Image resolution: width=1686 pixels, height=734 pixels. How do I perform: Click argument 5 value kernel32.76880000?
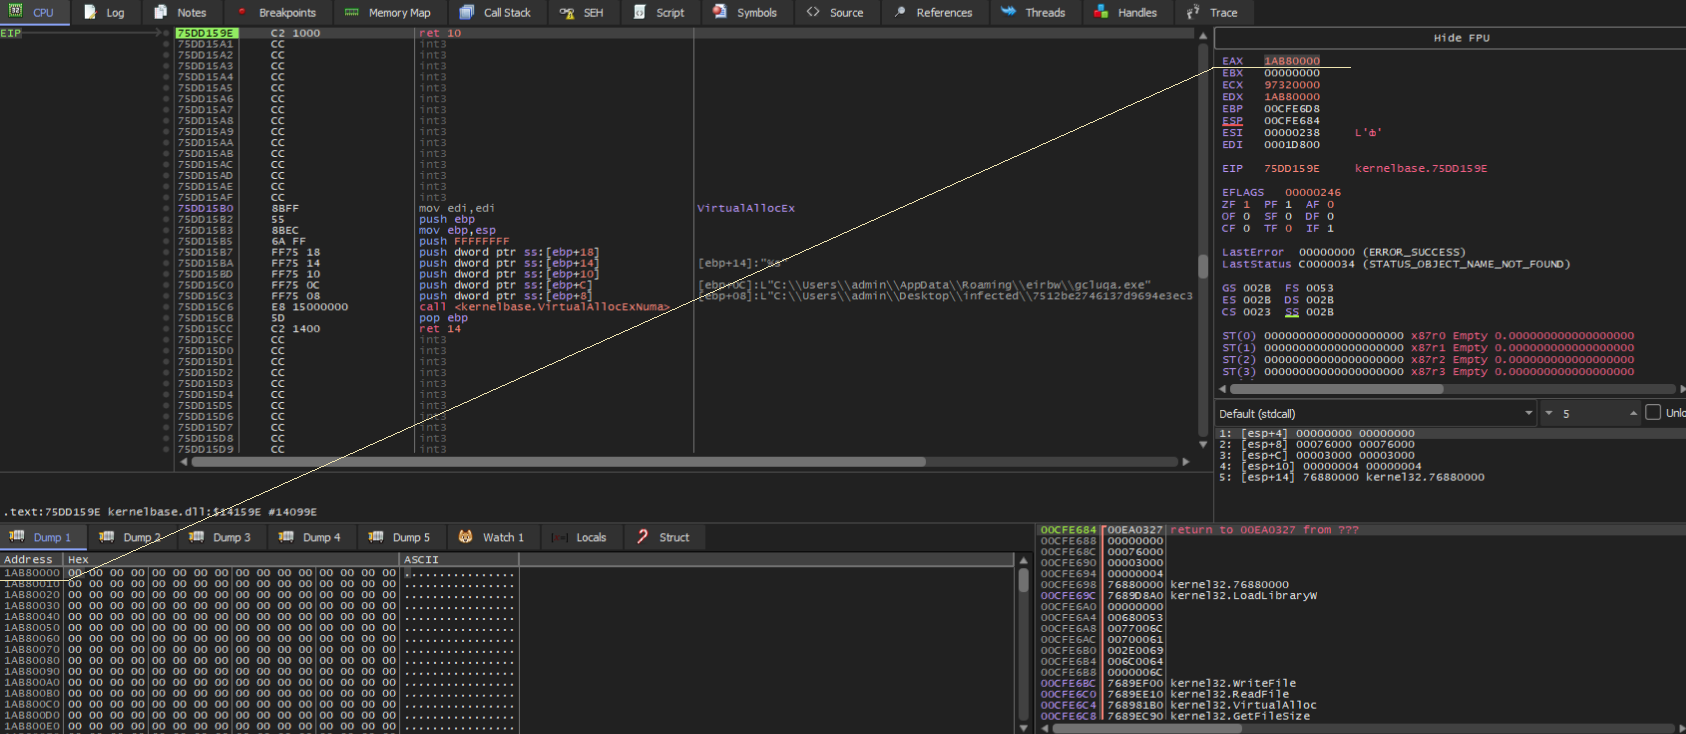1425,478
